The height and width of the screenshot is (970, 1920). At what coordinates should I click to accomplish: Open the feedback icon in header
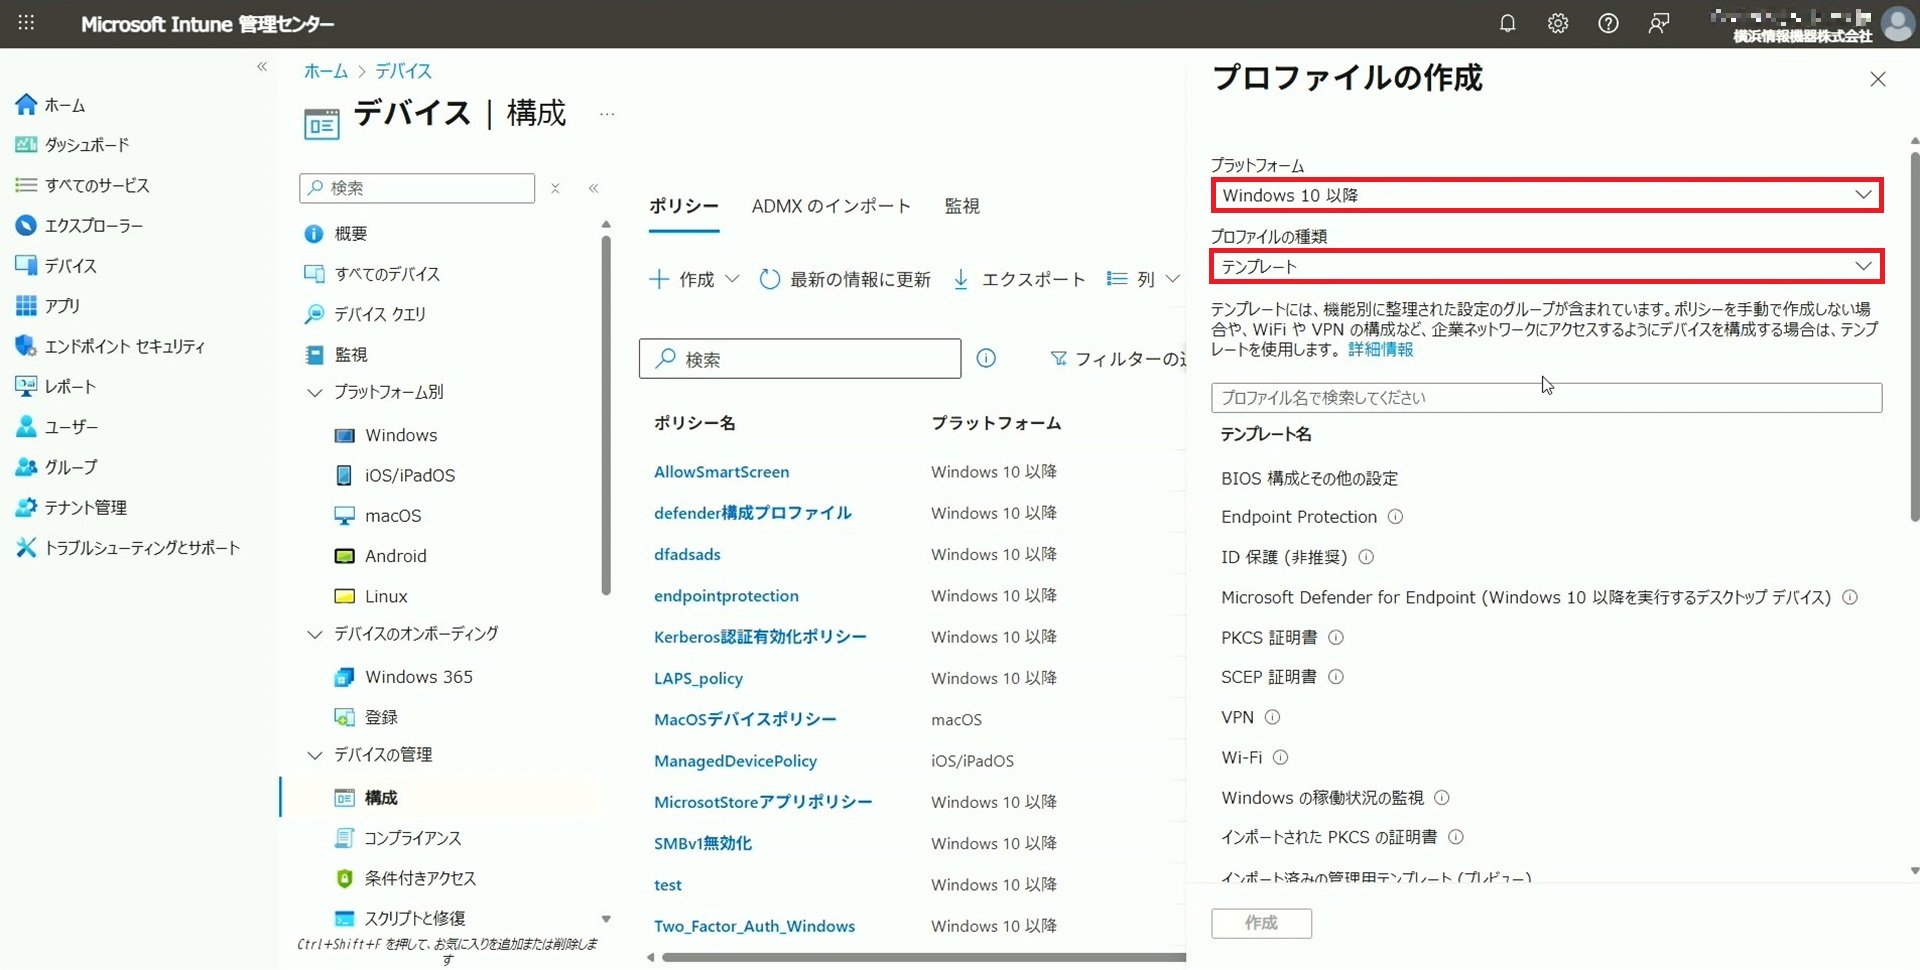click(1658, 24)
